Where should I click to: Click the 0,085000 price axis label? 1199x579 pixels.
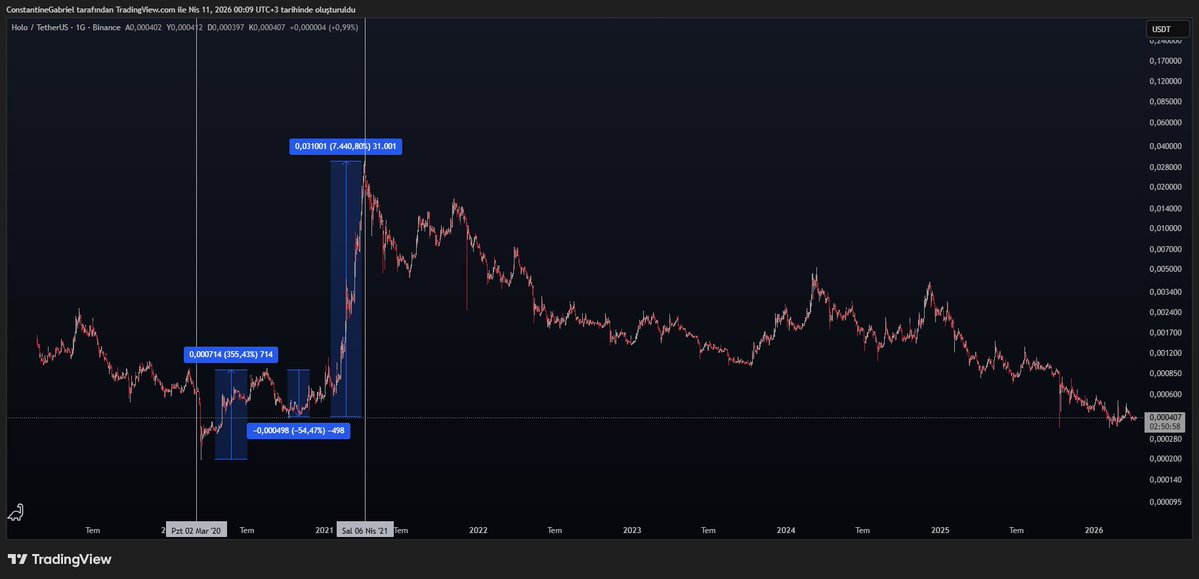coord(1167,102)
